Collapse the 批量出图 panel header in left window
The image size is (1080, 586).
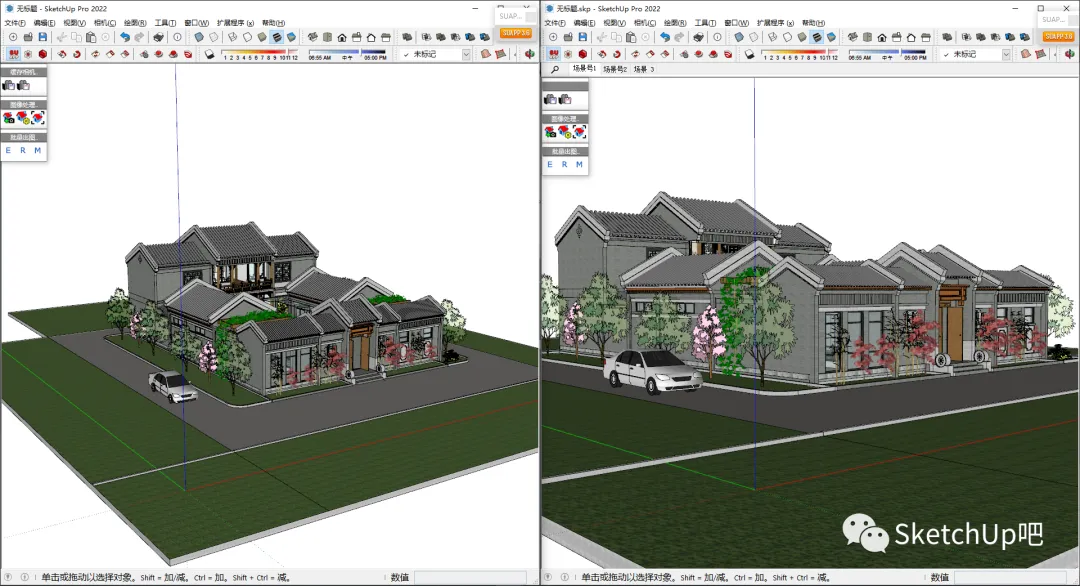[23, 137]
